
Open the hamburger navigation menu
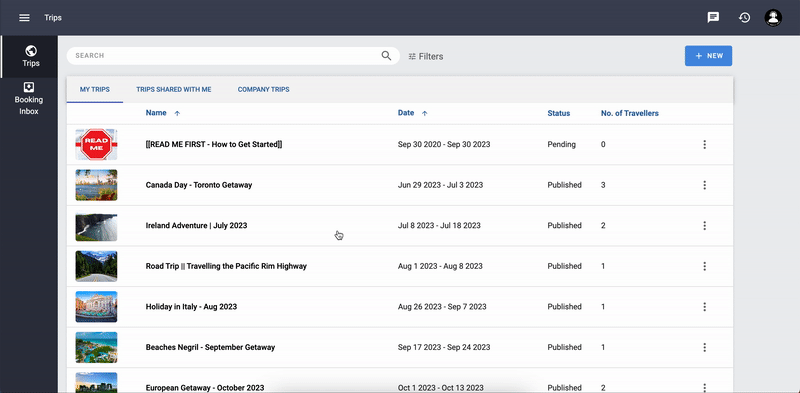tap(24, 18)
